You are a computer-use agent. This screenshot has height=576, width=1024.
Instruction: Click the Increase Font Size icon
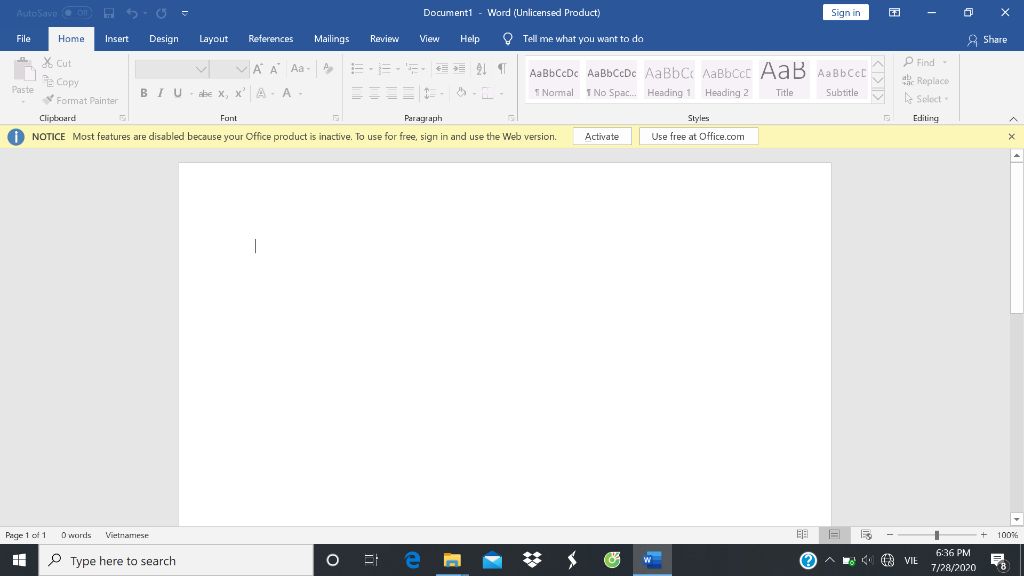257,69
